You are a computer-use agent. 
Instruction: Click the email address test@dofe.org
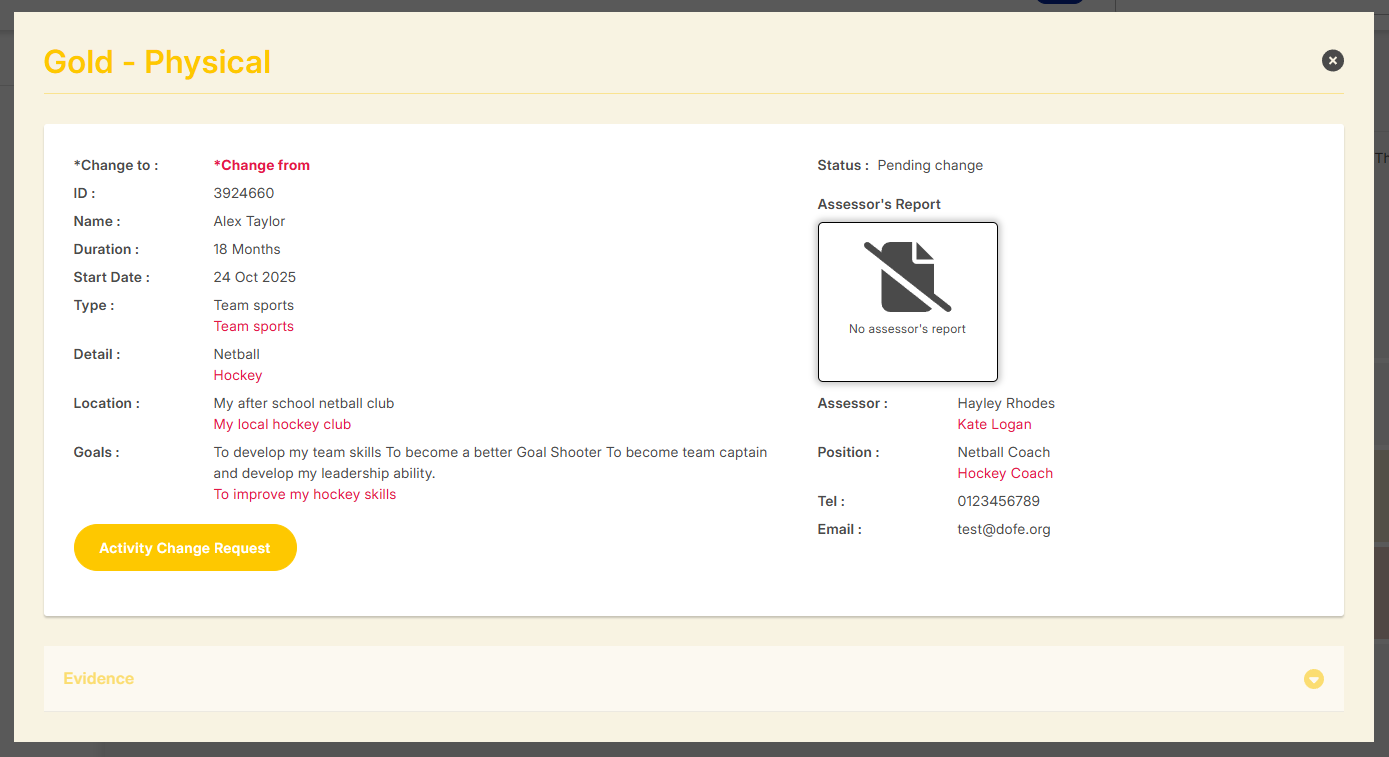tap(1003, 529)
